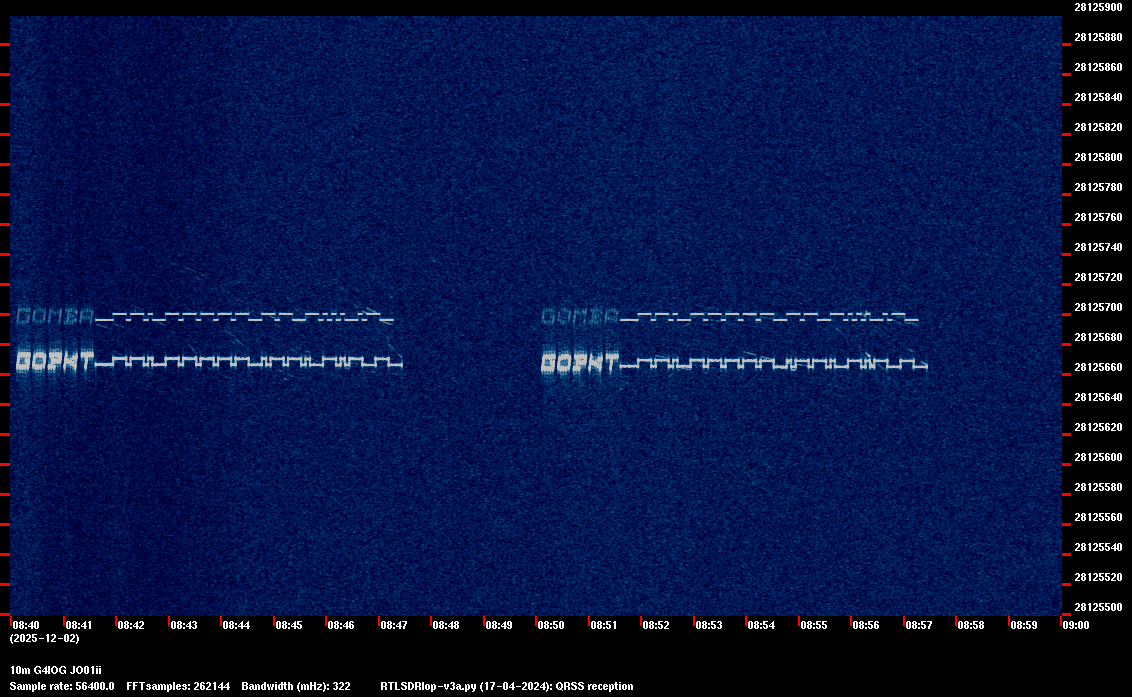Click the 28125620 frequency label

pos(1098,427)
